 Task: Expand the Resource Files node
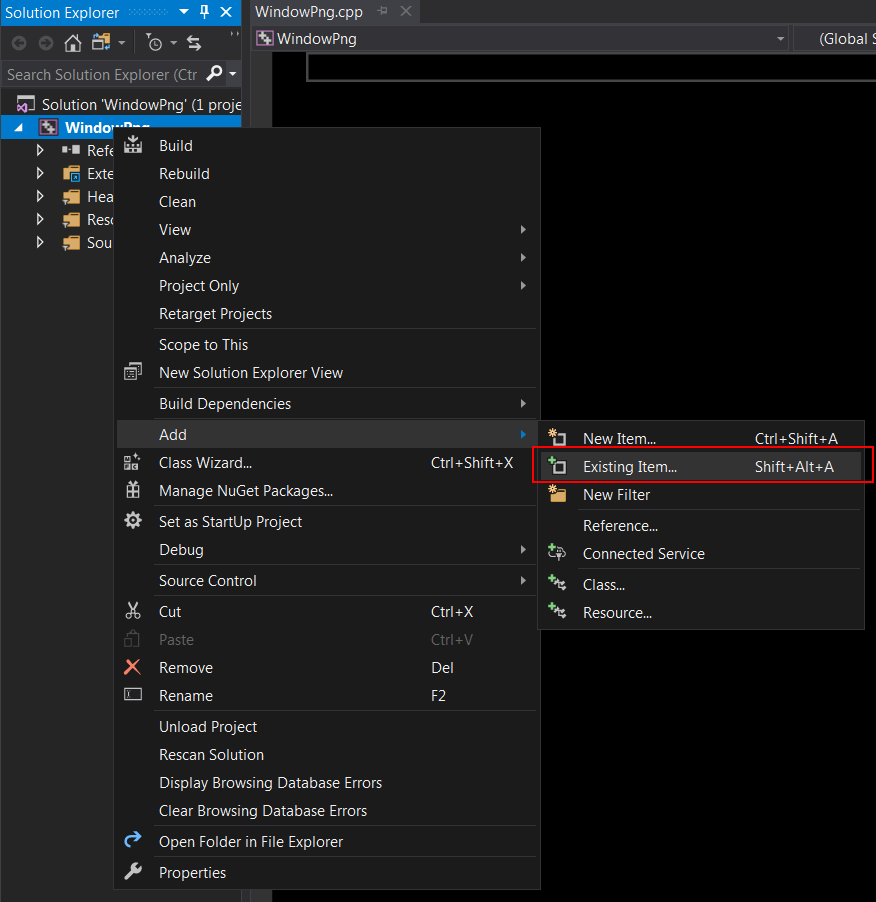point(40,219)
